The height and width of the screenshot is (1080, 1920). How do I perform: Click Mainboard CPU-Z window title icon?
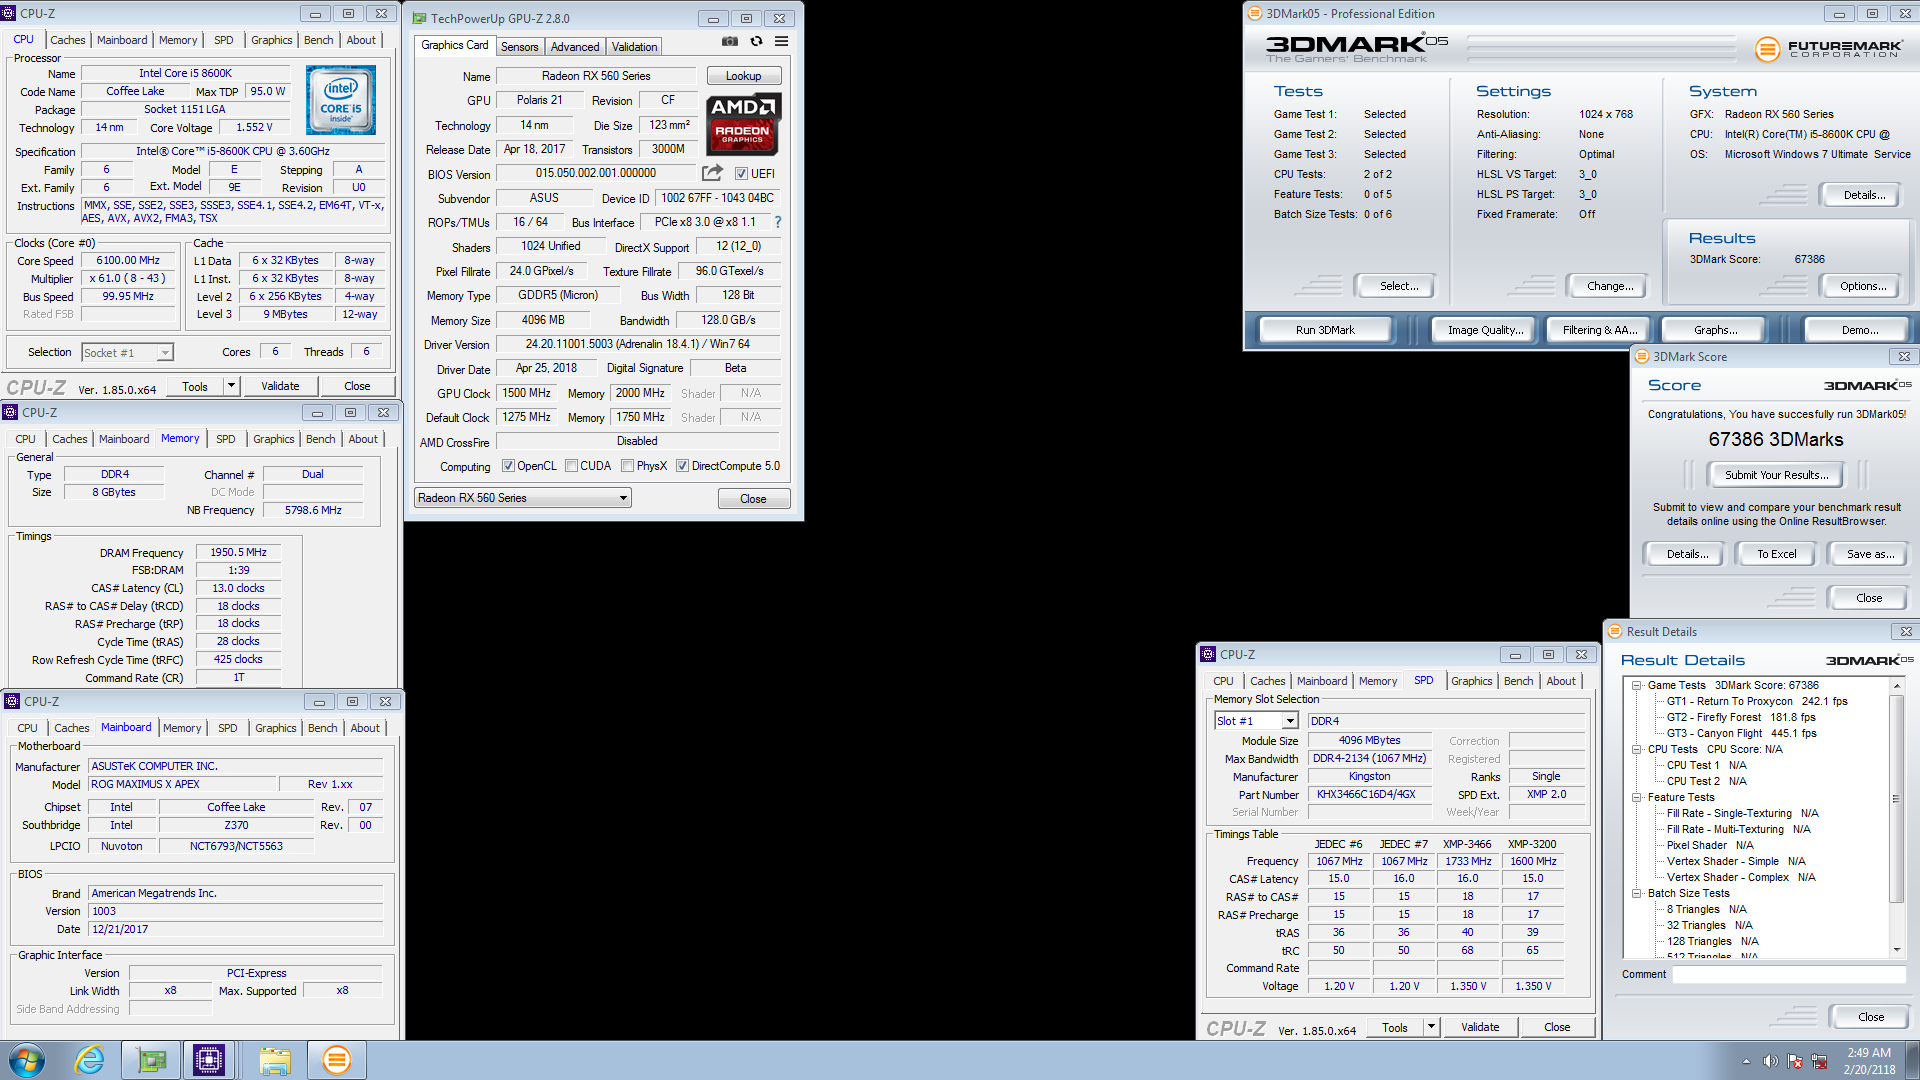coord(12,701)
